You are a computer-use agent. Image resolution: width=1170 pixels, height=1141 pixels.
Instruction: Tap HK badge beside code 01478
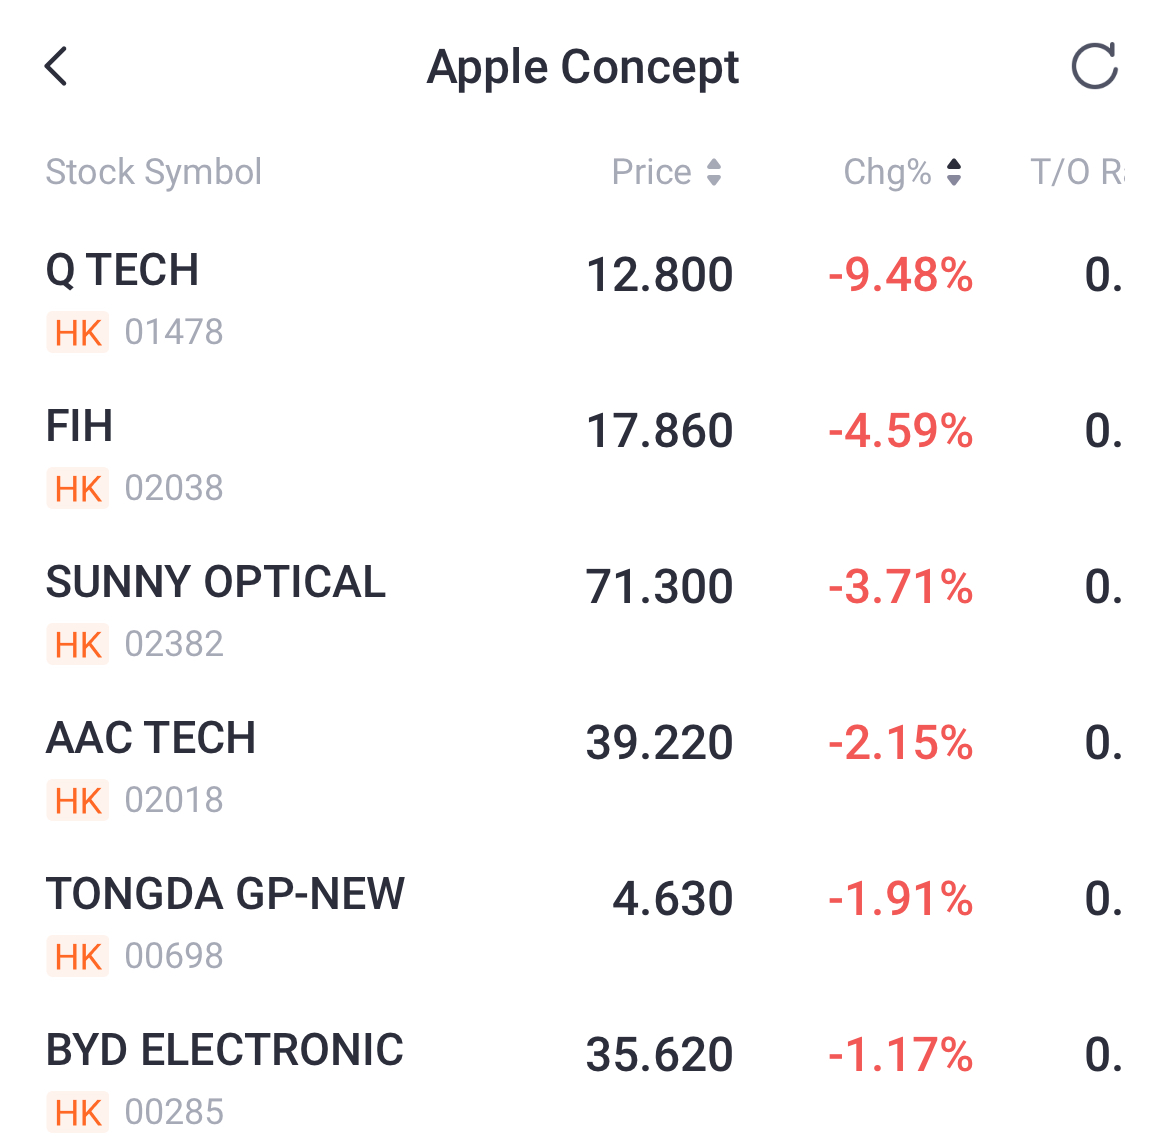(78, 333)
